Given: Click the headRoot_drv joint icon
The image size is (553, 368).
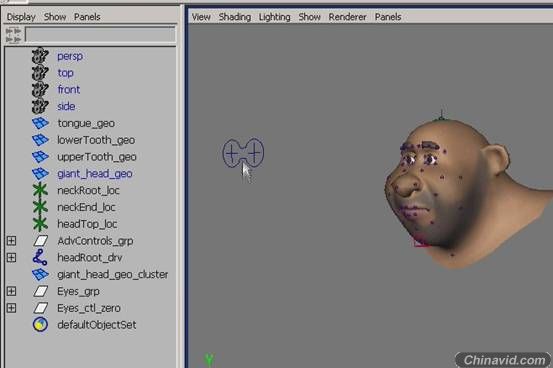Looking at the screenshot, I should tap(40, 257).
